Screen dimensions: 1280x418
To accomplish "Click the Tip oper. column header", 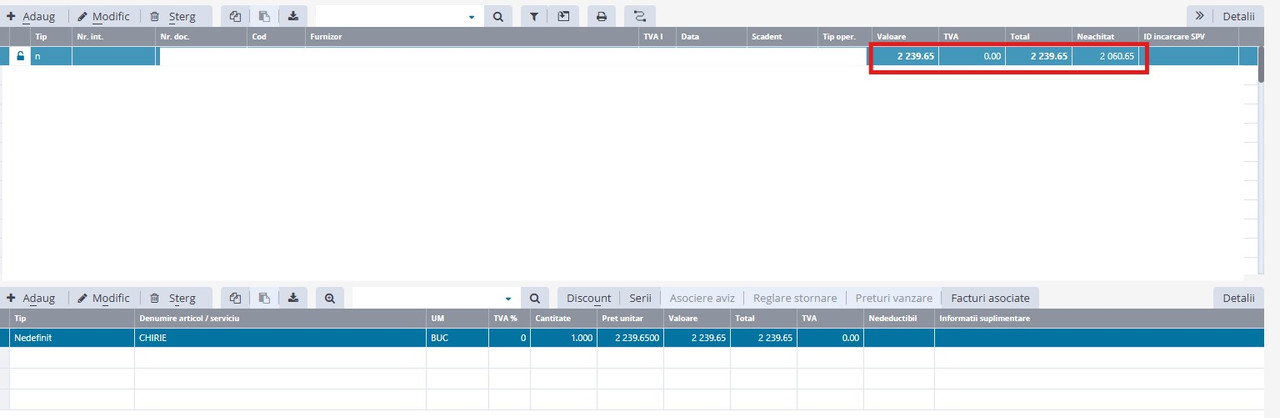I will click(844, 36).
